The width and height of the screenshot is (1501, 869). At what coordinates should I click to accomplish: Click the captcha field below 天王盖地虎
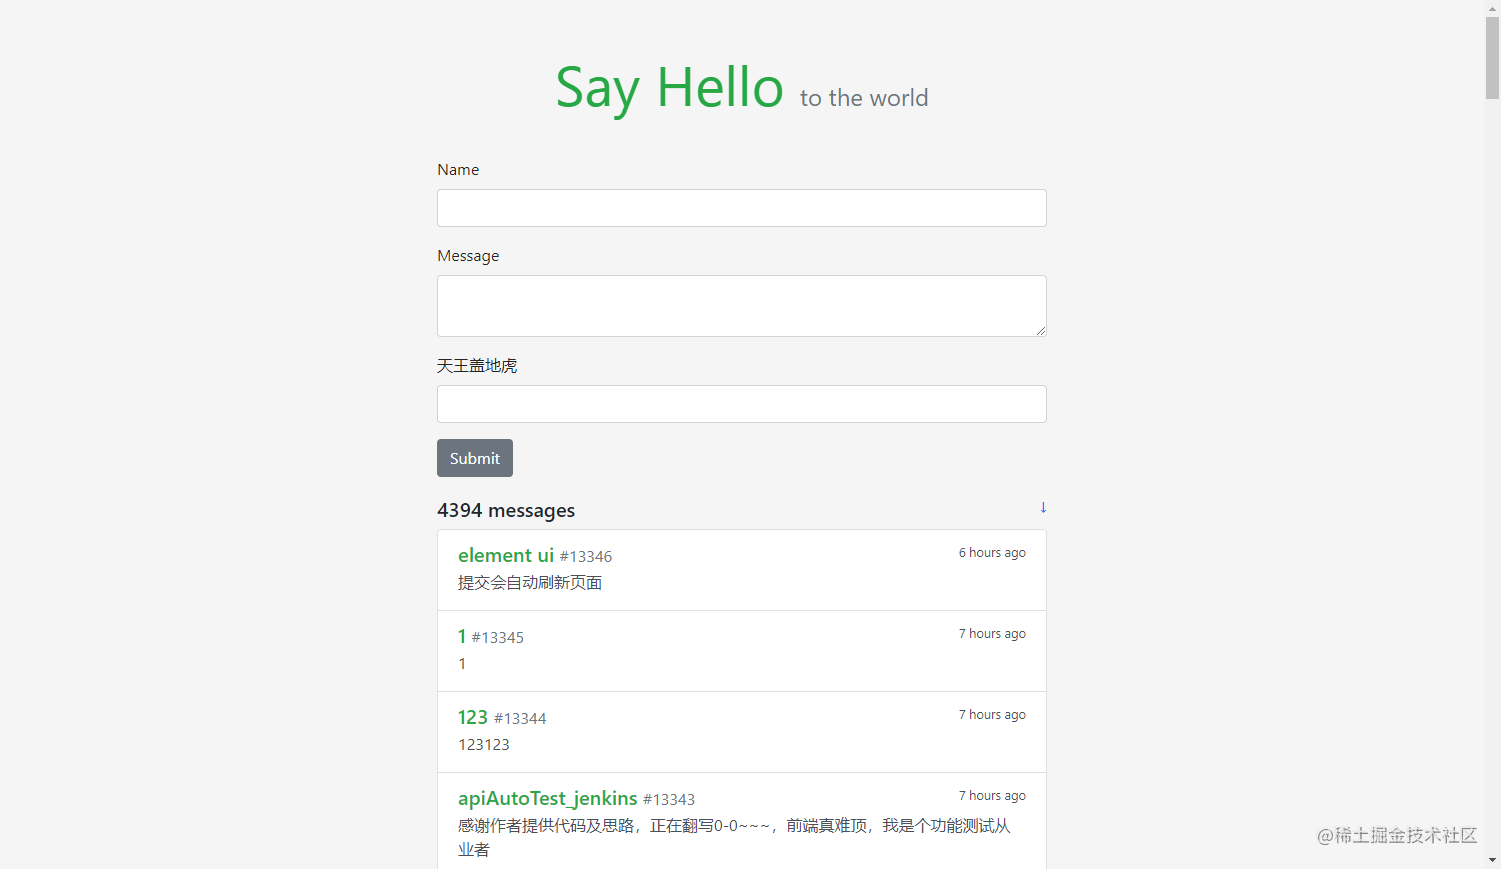click(x=741, y=404)
